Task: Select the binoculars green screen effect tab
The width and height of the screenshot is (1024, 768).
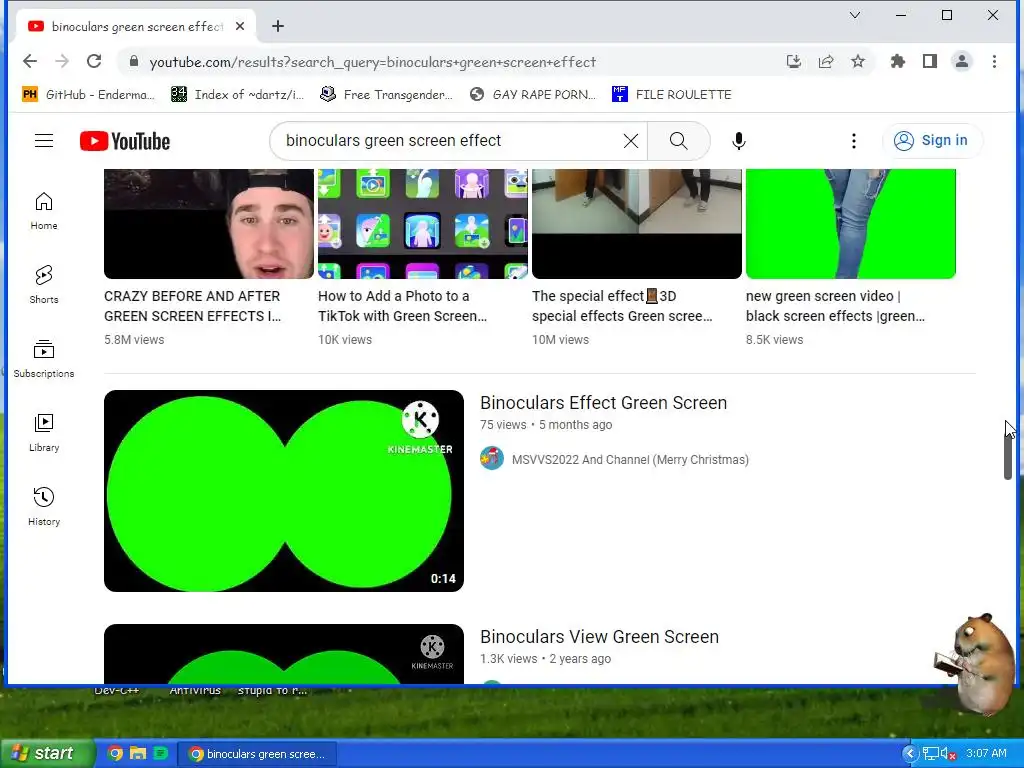Action: point(136,26)
